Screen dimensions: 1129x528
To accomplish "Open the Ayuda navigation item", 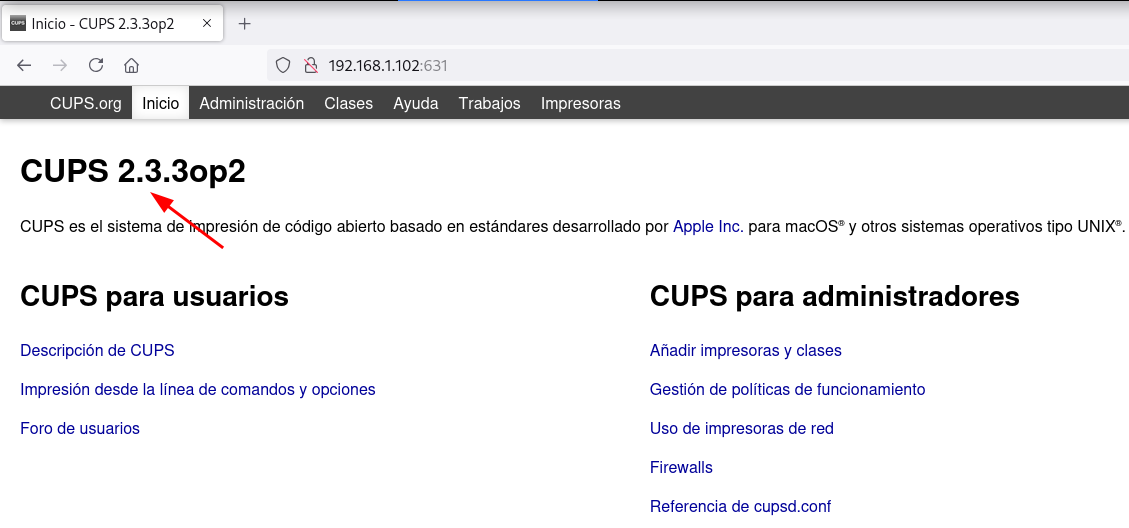I will (x=415, y=103).
